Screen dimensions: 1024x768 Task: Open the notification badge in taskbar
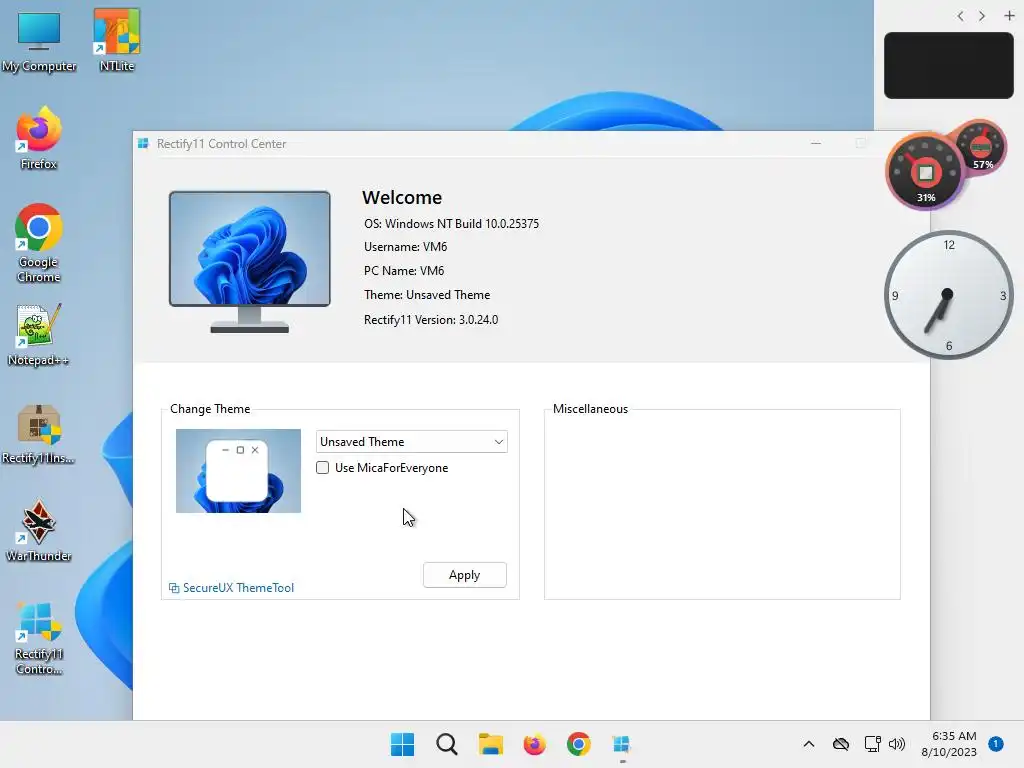pos(995,744)
